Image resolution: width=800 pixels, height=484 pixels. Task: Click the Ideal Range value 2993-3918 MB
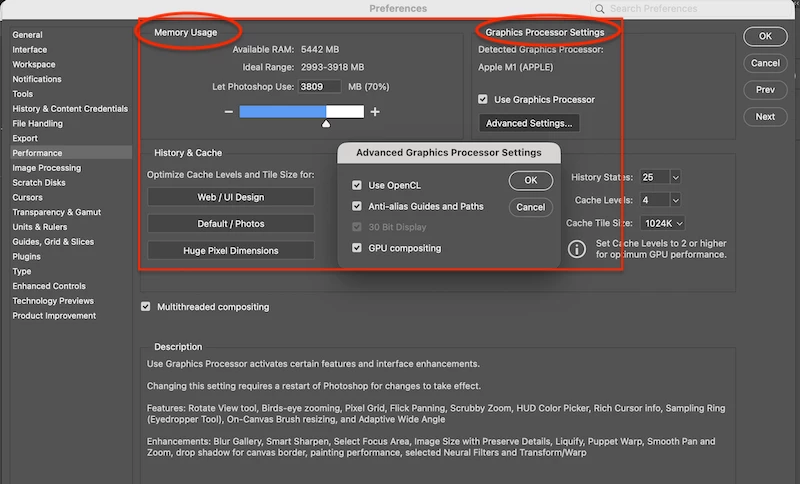point(333,67)
